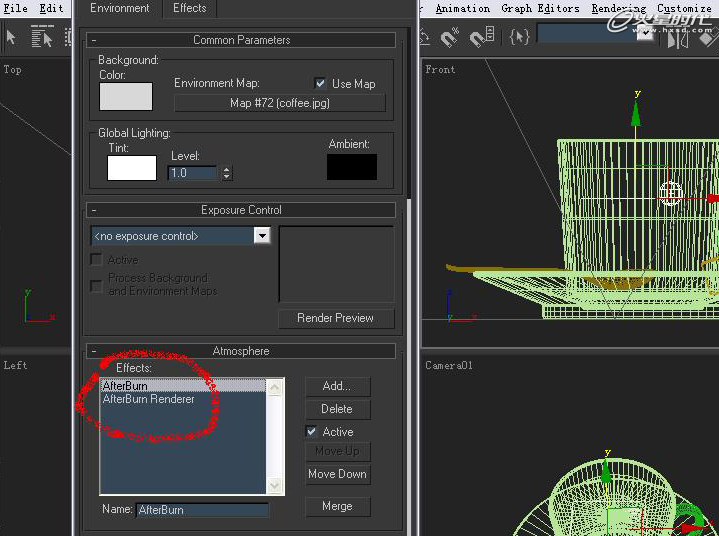The height and width of the screenshot is (536, 719).
Task: Click the Top viewport label
Action: 12,70
